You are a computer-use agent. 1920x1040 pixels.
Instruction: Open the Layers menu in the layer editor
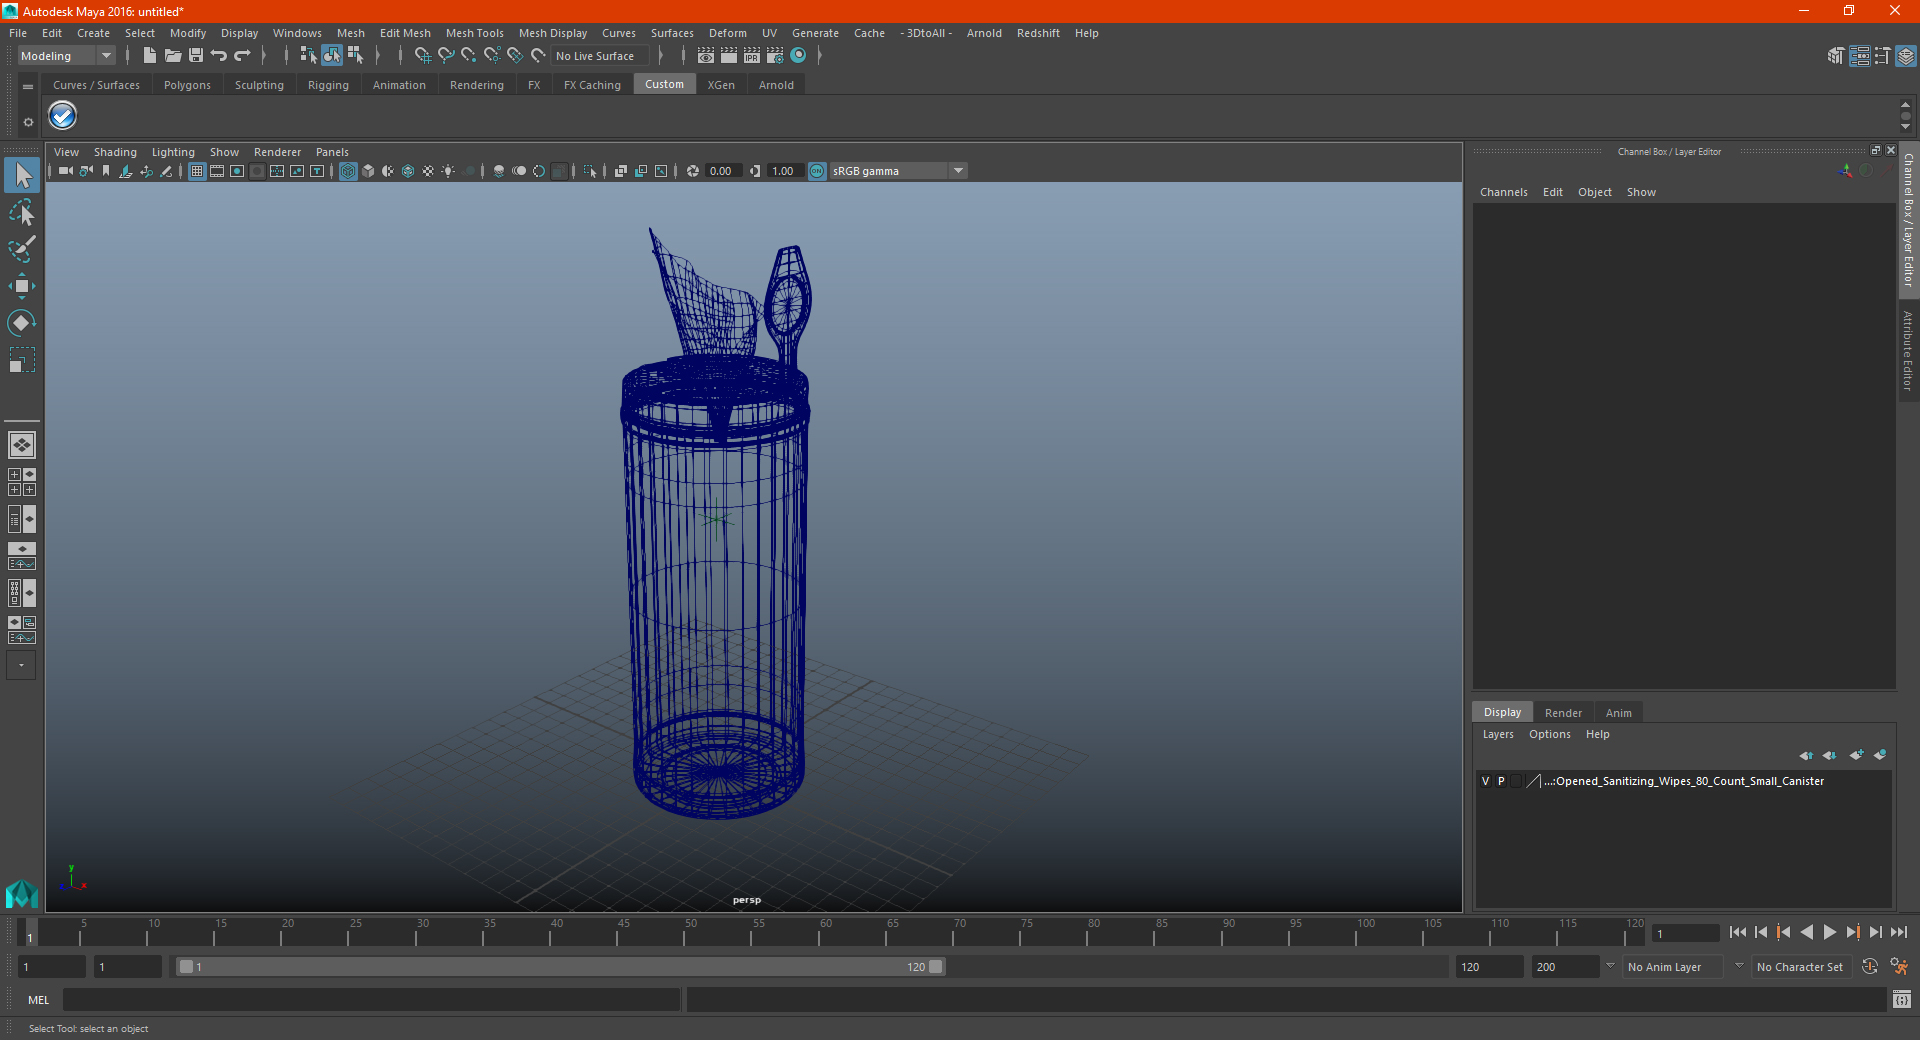[1497, 734]
